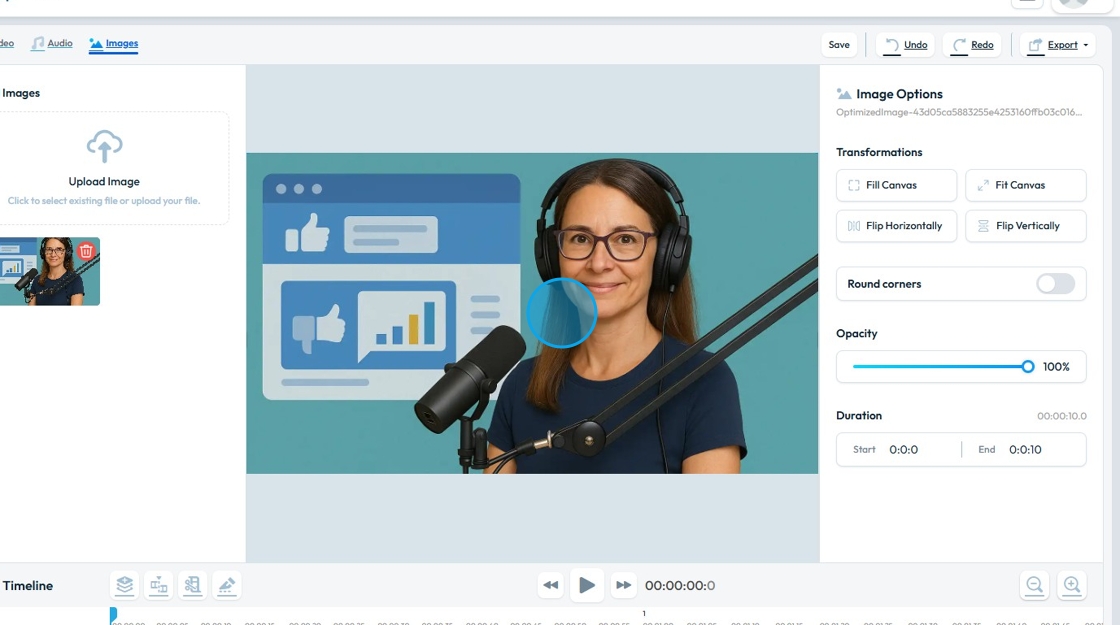Flip the image vertically
Viewport: 1120px width, 625px height.
[1026, 226]
